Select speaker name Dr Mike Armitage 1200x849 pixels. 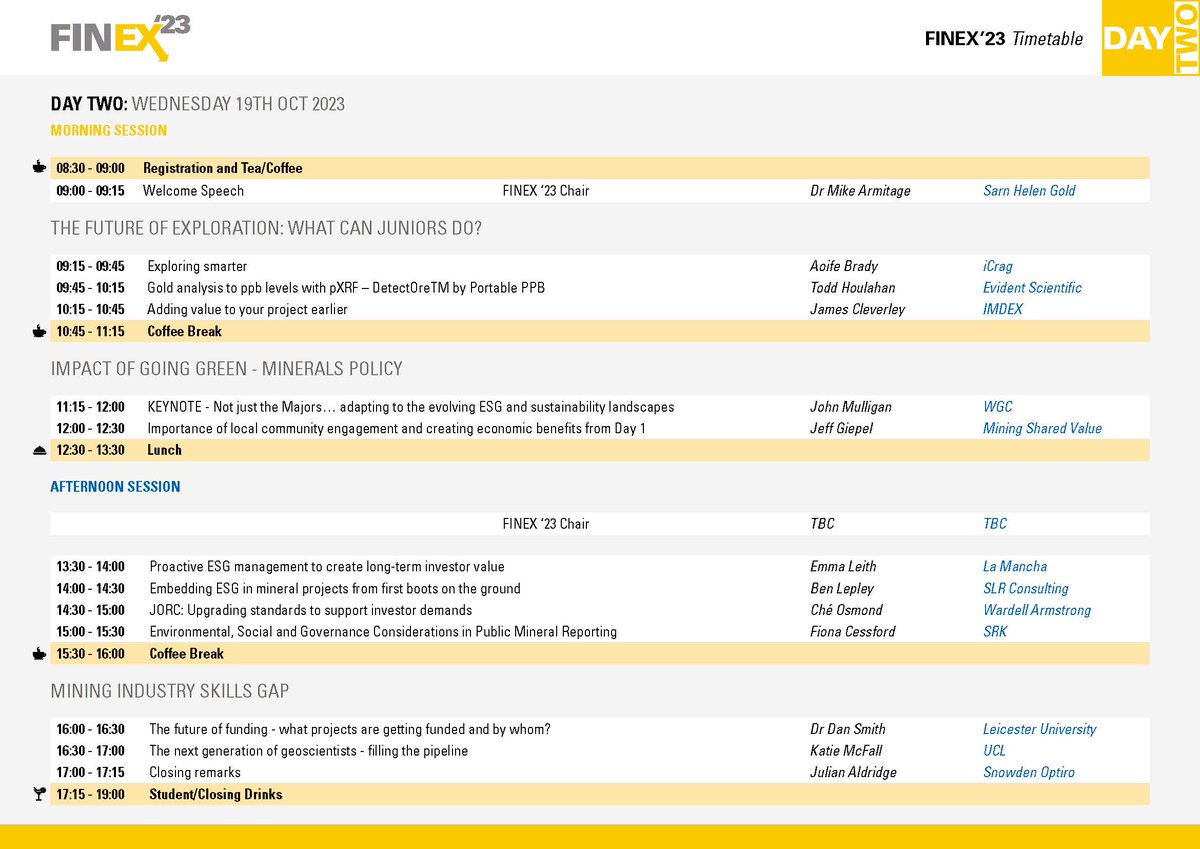click(860, 190)
